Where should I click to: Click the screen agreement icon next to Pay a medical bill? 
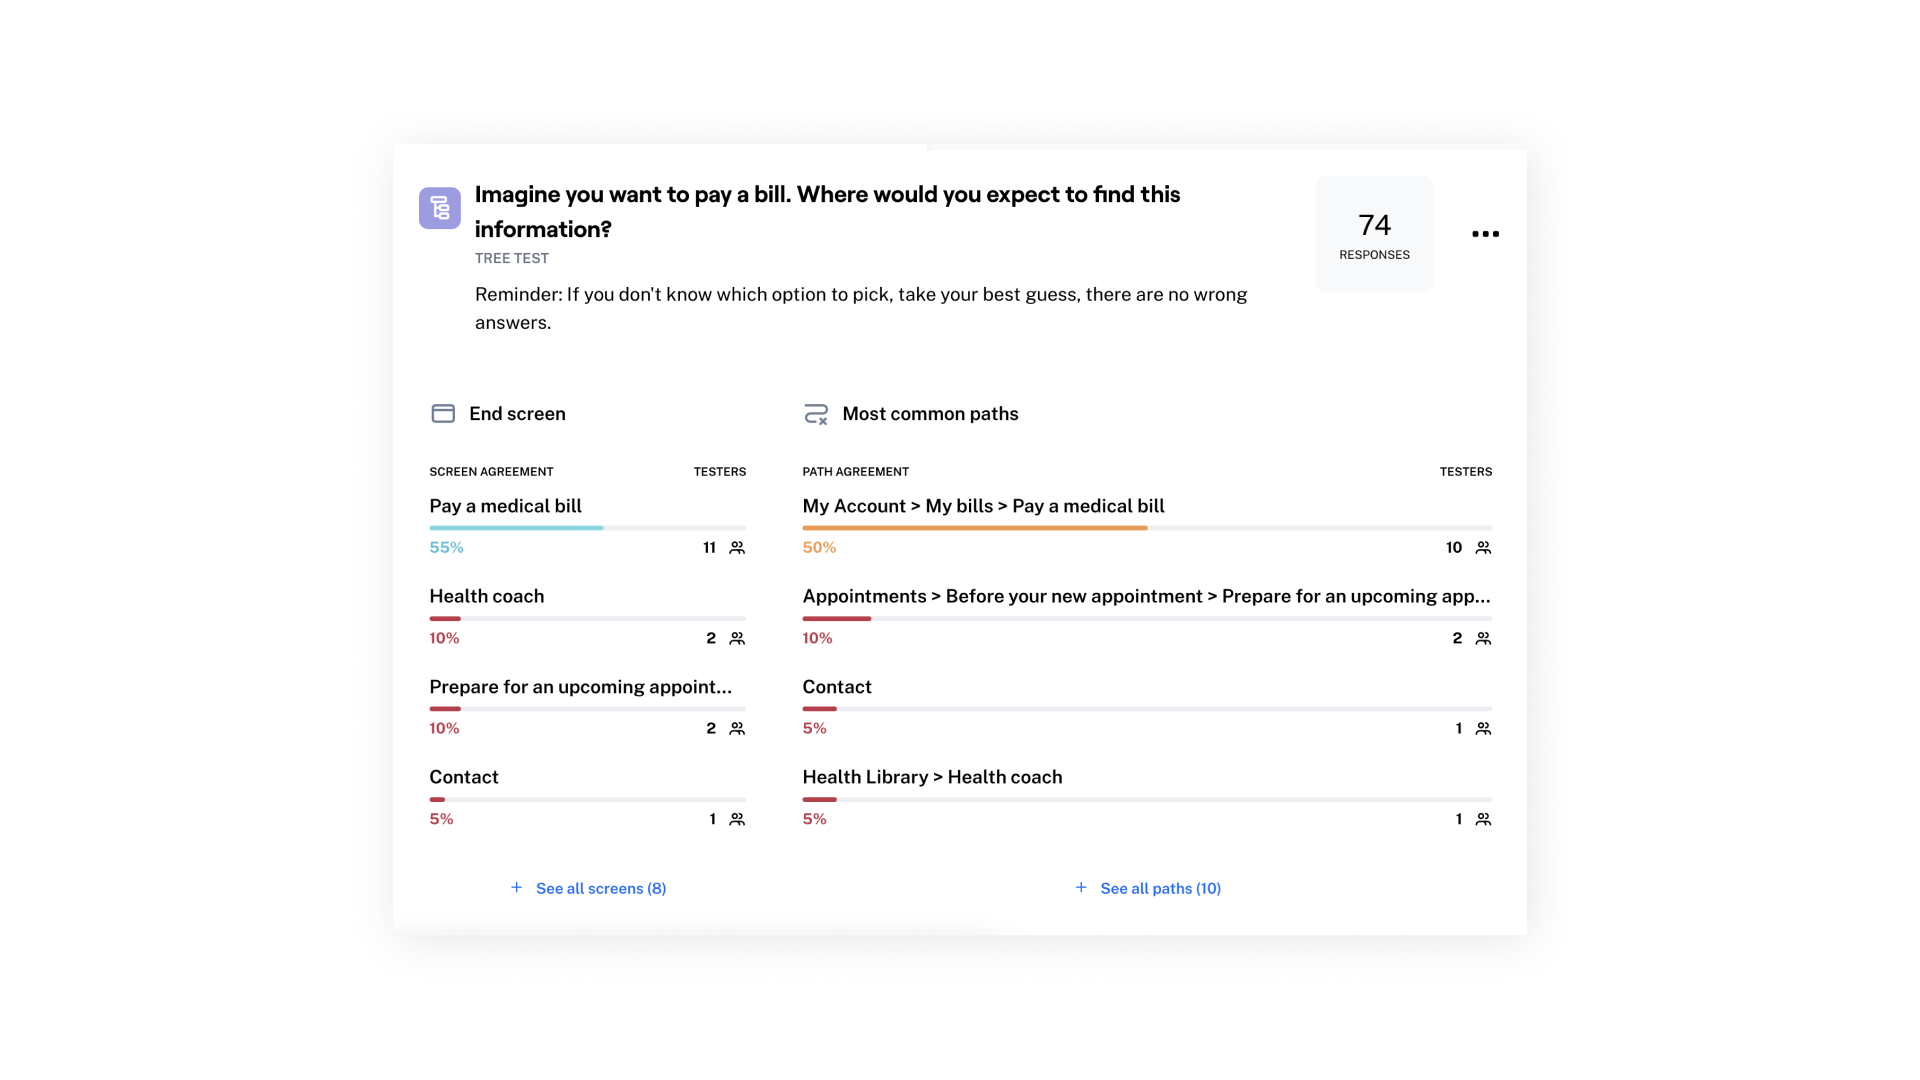[737, 546]
